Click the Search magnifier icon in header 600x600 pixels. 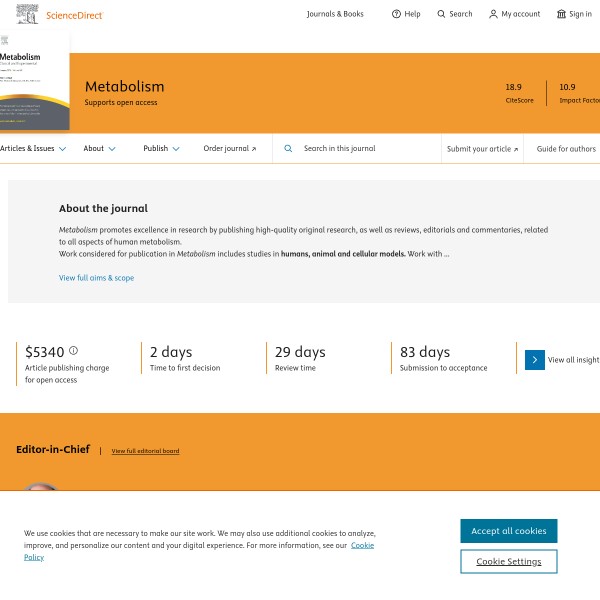tap(442, 14)
